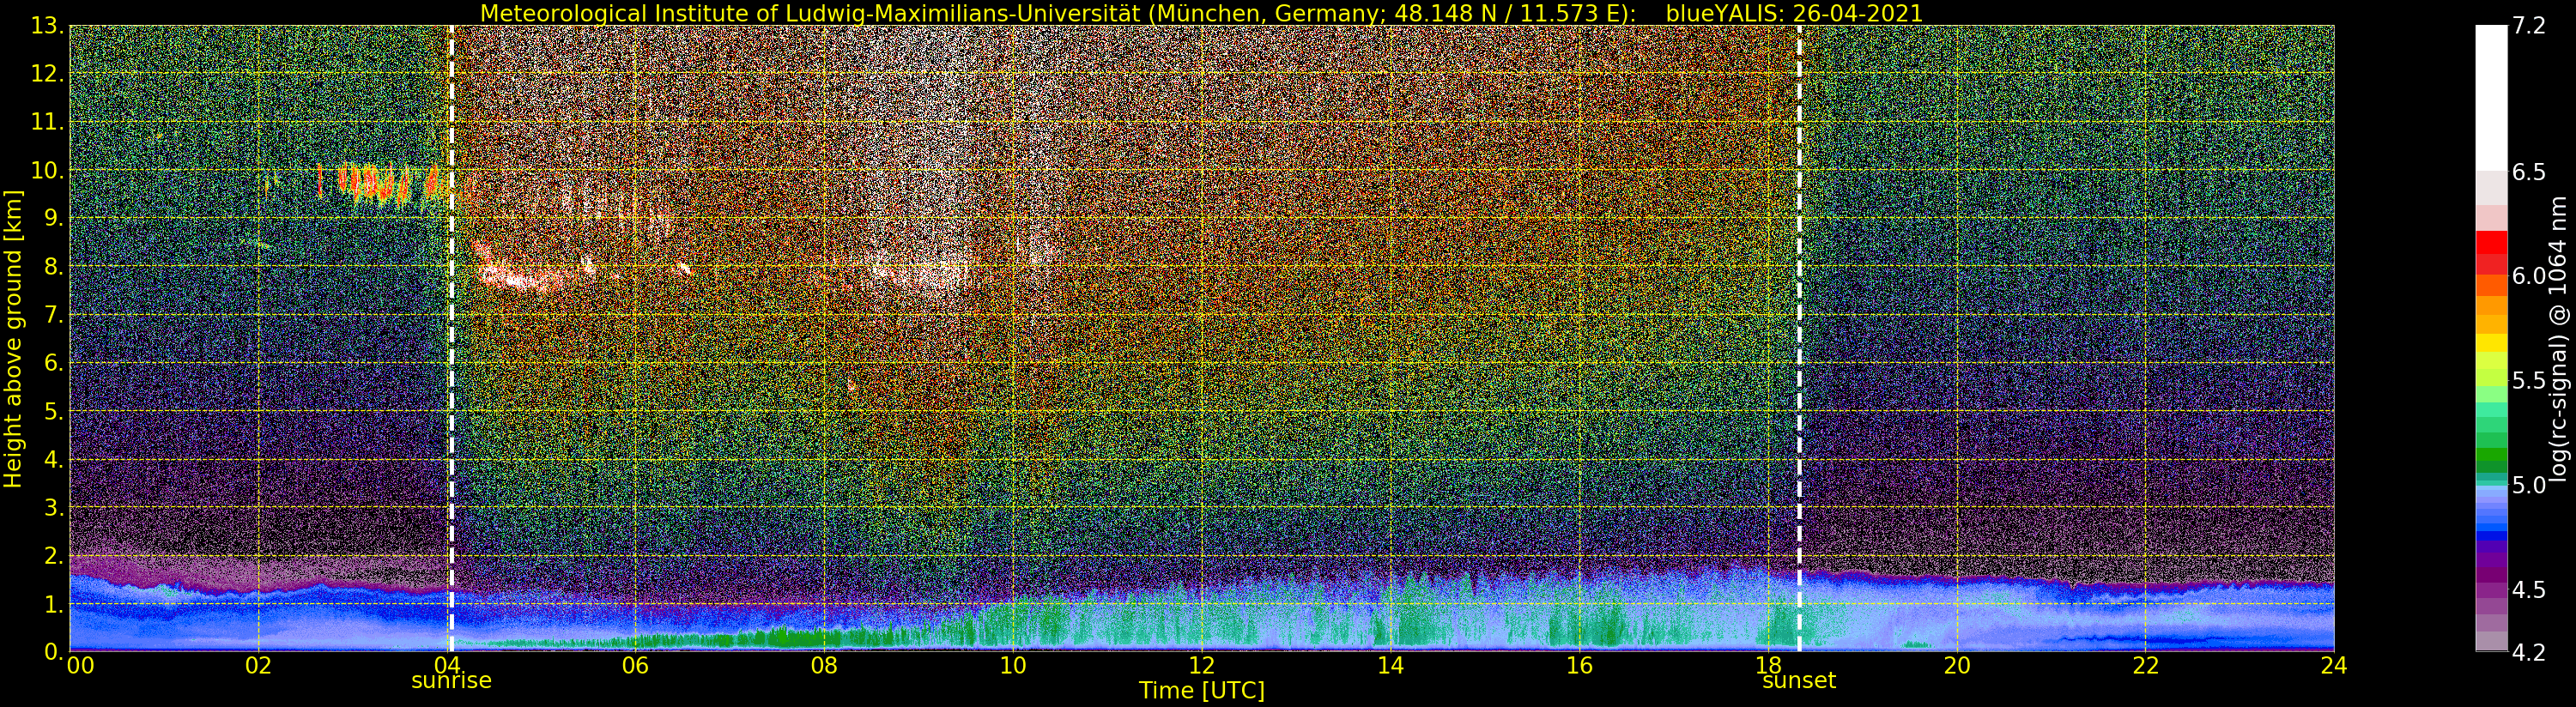Click height-axis tick label '2.'
Viewport: 2576px width, 707px height.
(x=54, y=556)
